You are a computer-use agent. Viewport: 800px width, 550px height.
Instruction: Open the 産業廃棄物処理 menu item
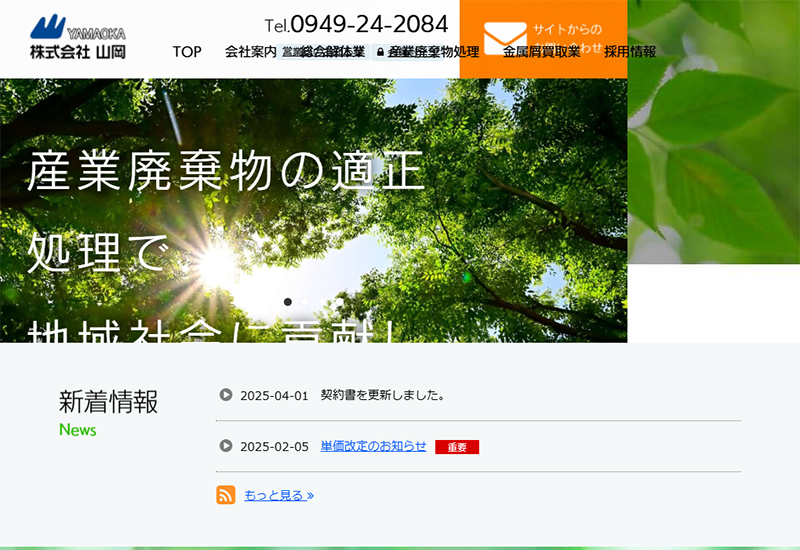click(434, 52)
